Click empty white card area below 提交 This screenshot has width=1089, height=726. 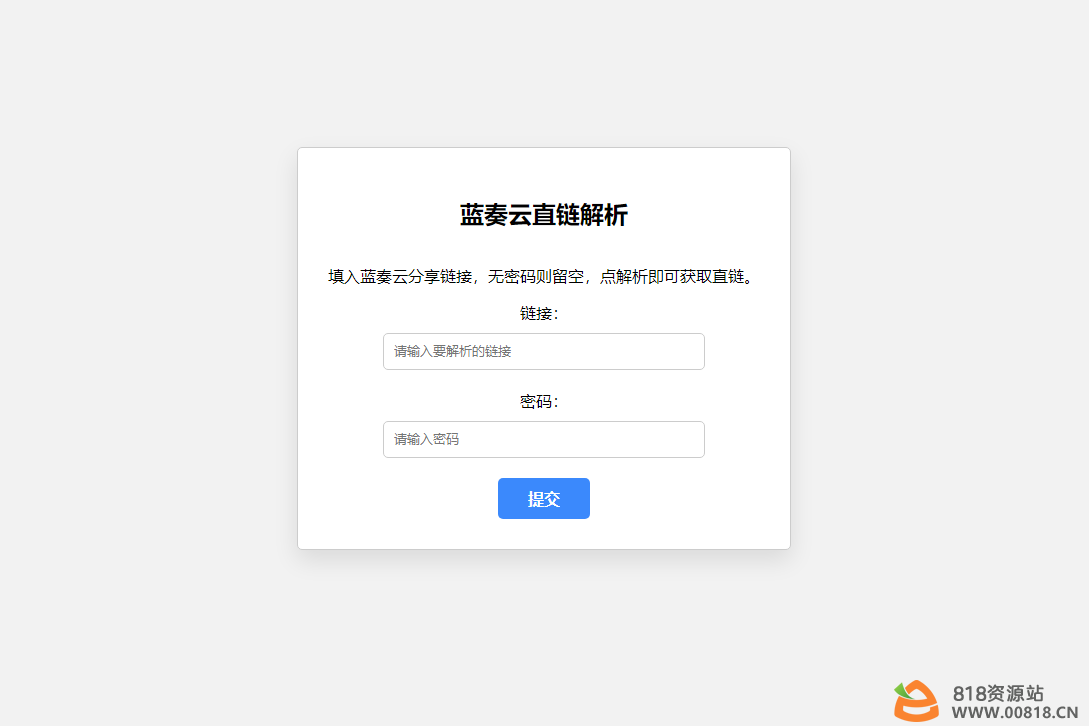coord(544,534)
